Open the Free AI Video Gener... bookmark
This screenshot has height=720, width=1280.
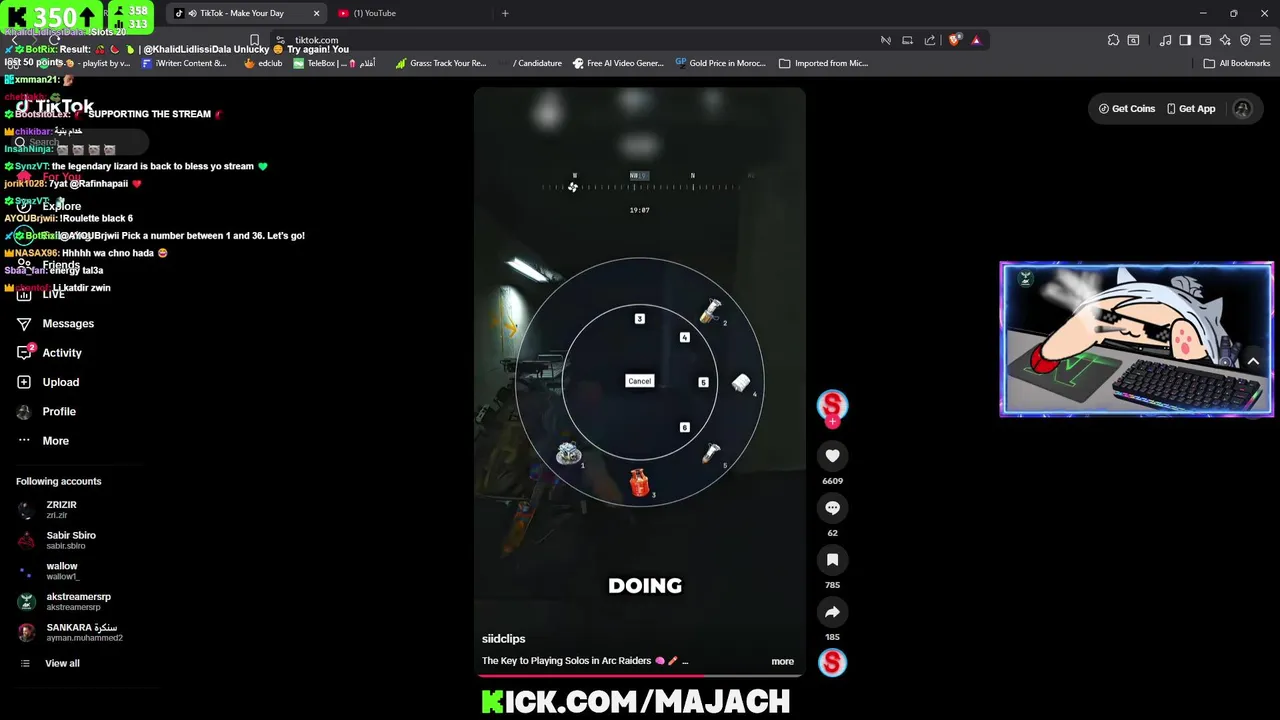point(618,63)
